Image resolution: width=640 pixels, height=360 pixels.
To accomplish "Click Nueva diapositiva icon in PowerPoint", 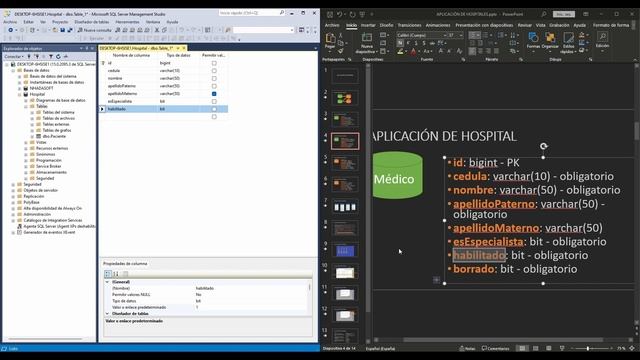I will 367,38.
